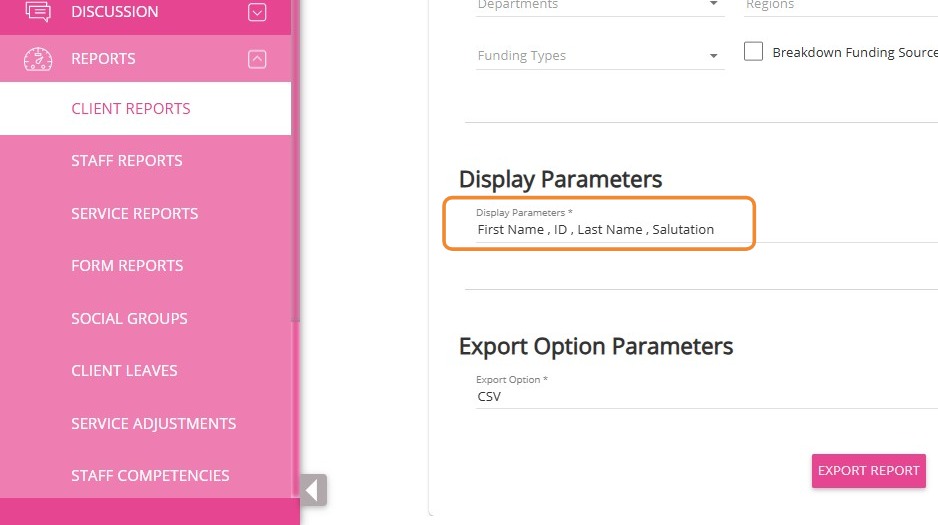Click the Discussion chat bubble icon
938x525 pixels.
point(38,12)
